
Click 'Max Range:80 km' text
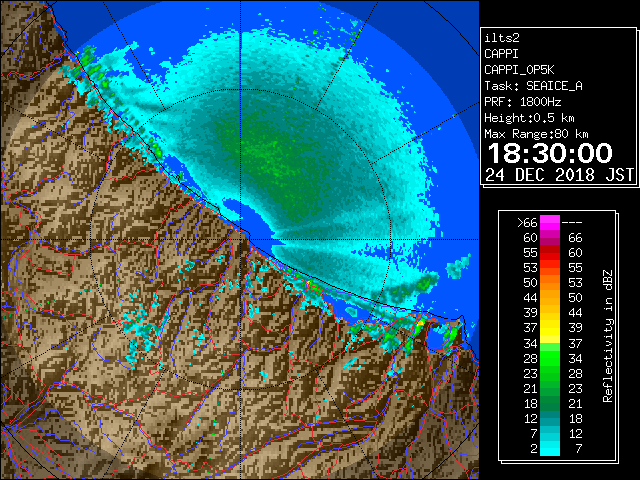[x=536, y=134]
